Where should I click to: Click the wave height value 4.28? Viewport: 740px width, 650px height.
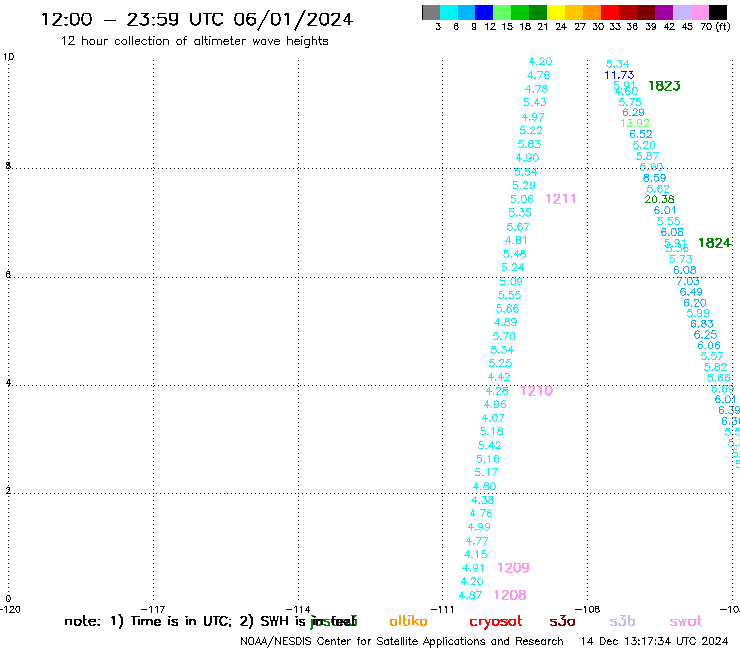497,391
